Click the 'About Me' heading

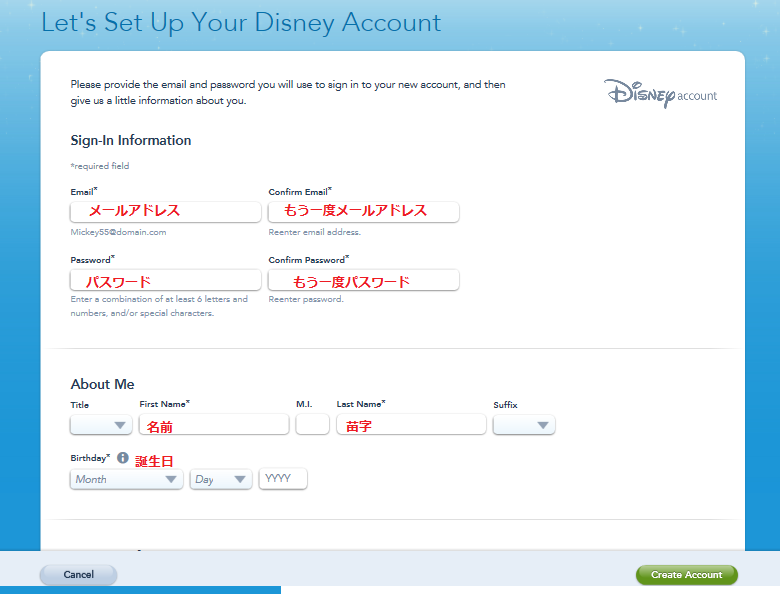click(x=102, y=384)
